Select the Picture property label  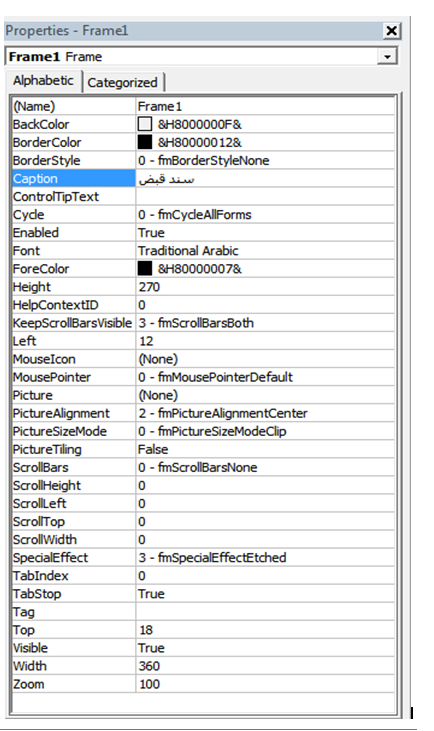33,395
